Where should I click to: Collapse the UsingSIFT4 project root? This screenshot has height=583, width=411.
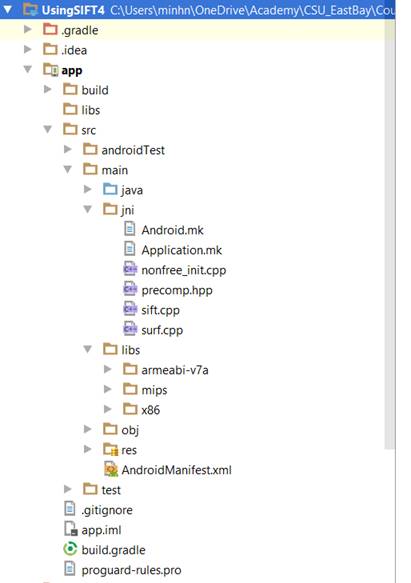8,9
